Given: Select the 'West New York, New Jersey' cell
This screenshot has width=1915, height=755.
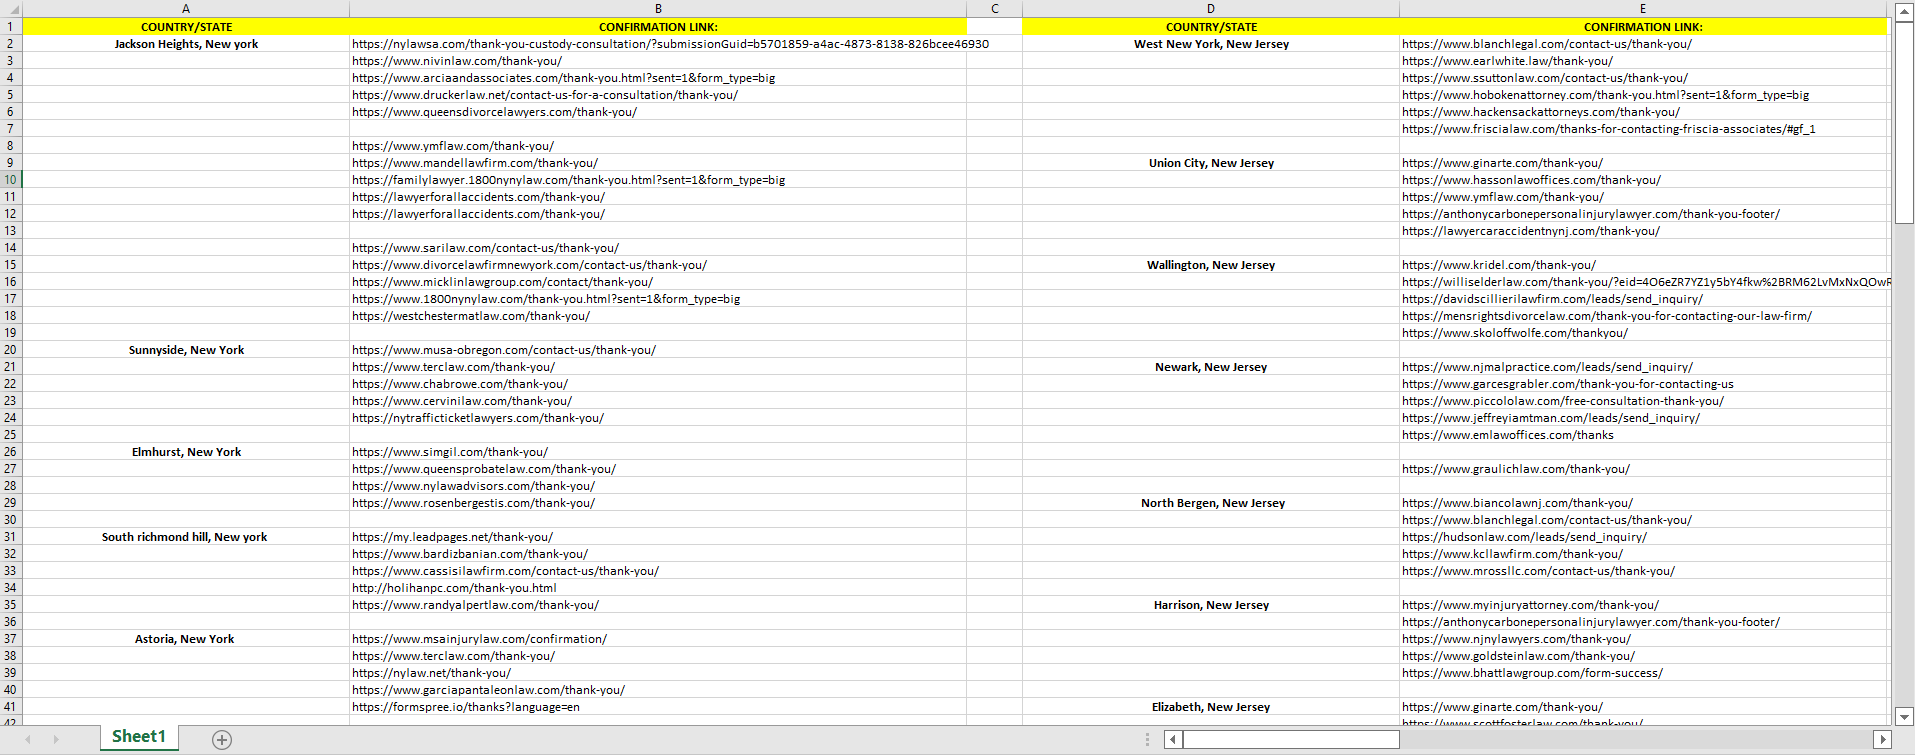Looking at the screenshot, I should tap(1211, 44).
